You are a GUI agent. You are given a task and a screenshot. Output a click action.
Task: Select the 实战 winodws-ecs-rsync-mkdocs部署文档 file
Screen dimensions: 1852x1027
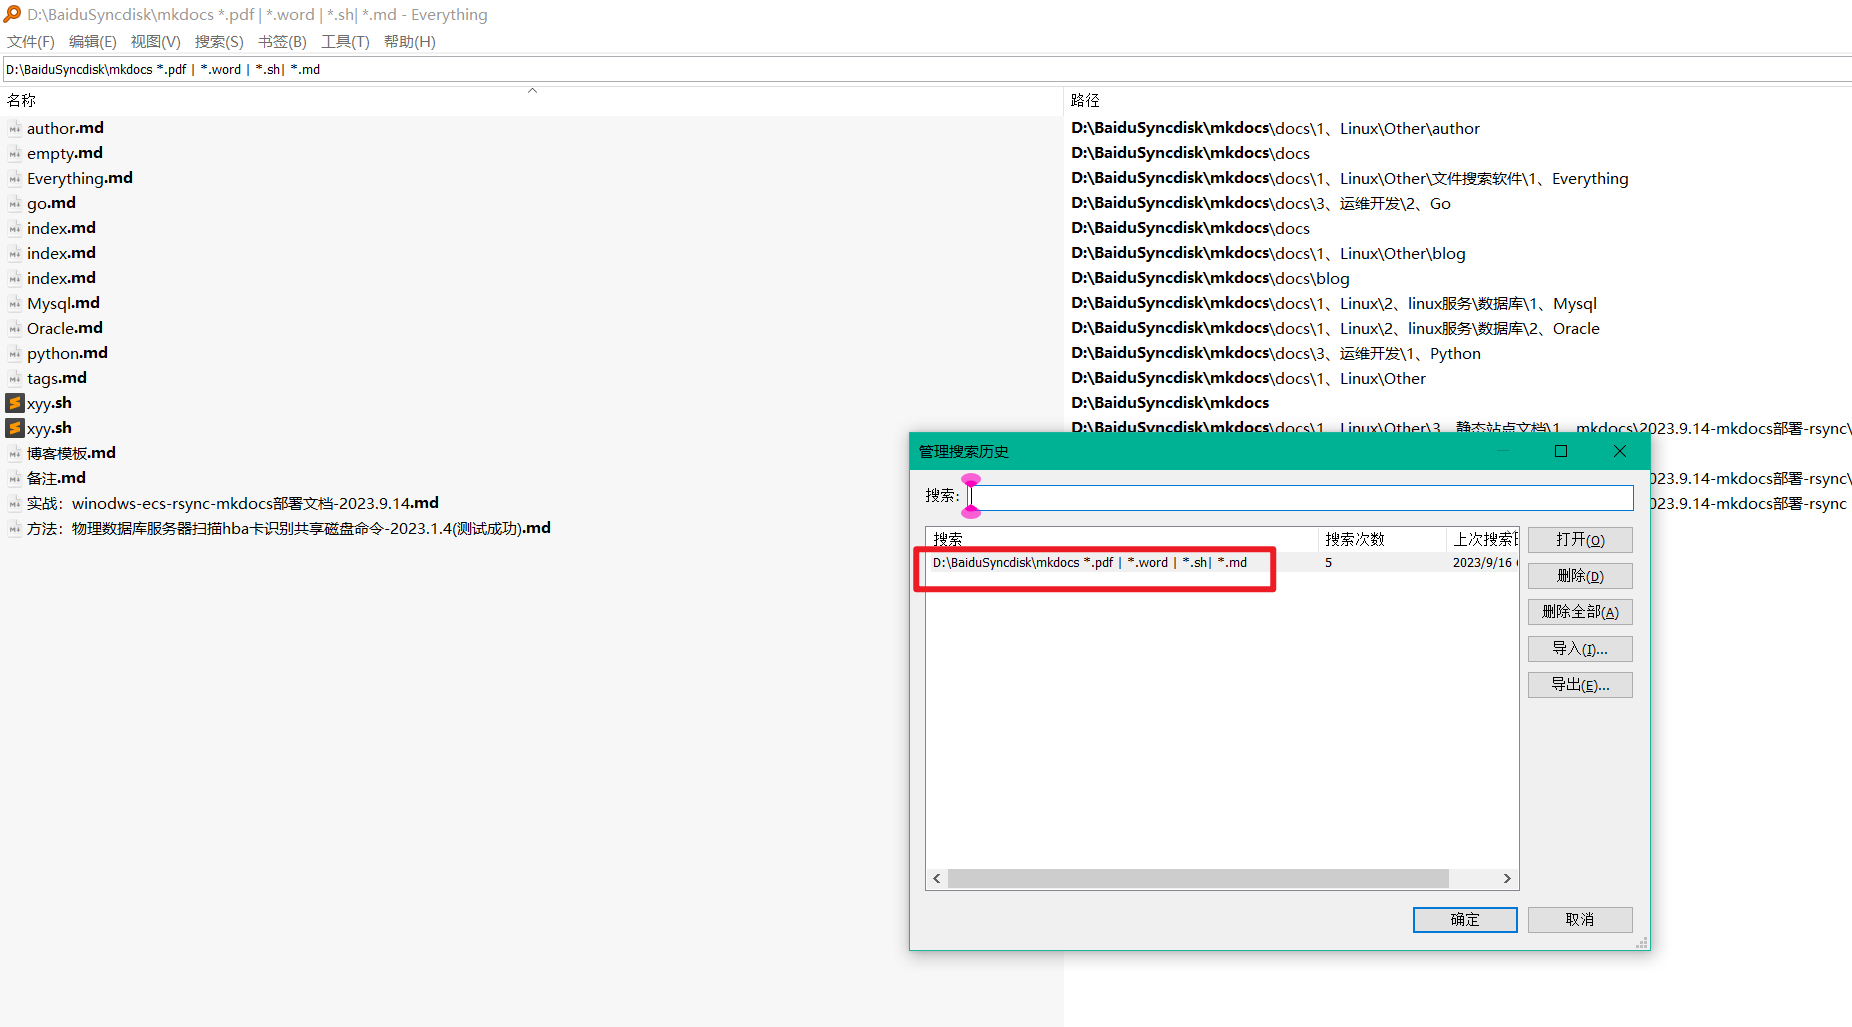[233, 503]
